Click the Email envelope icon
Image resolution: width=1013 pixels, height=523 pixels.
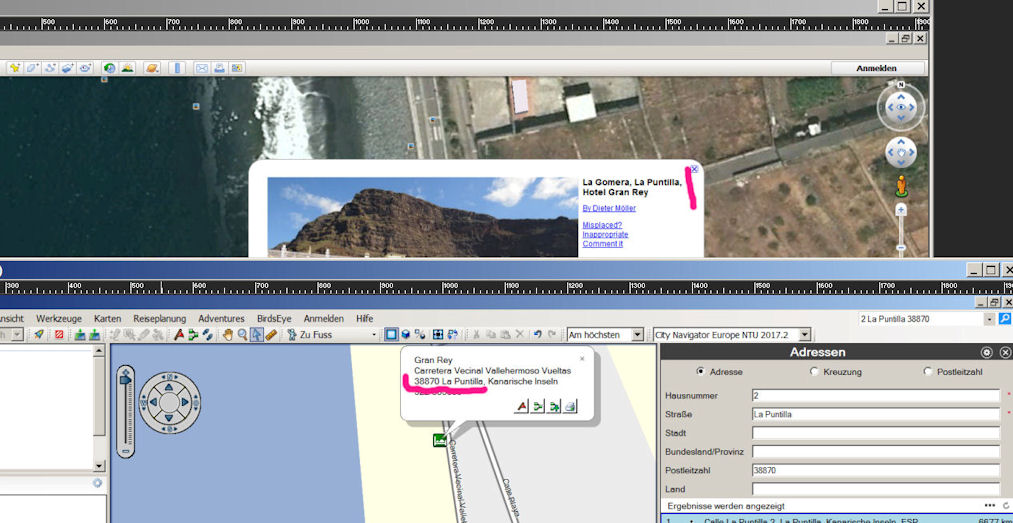pos(202,68)
